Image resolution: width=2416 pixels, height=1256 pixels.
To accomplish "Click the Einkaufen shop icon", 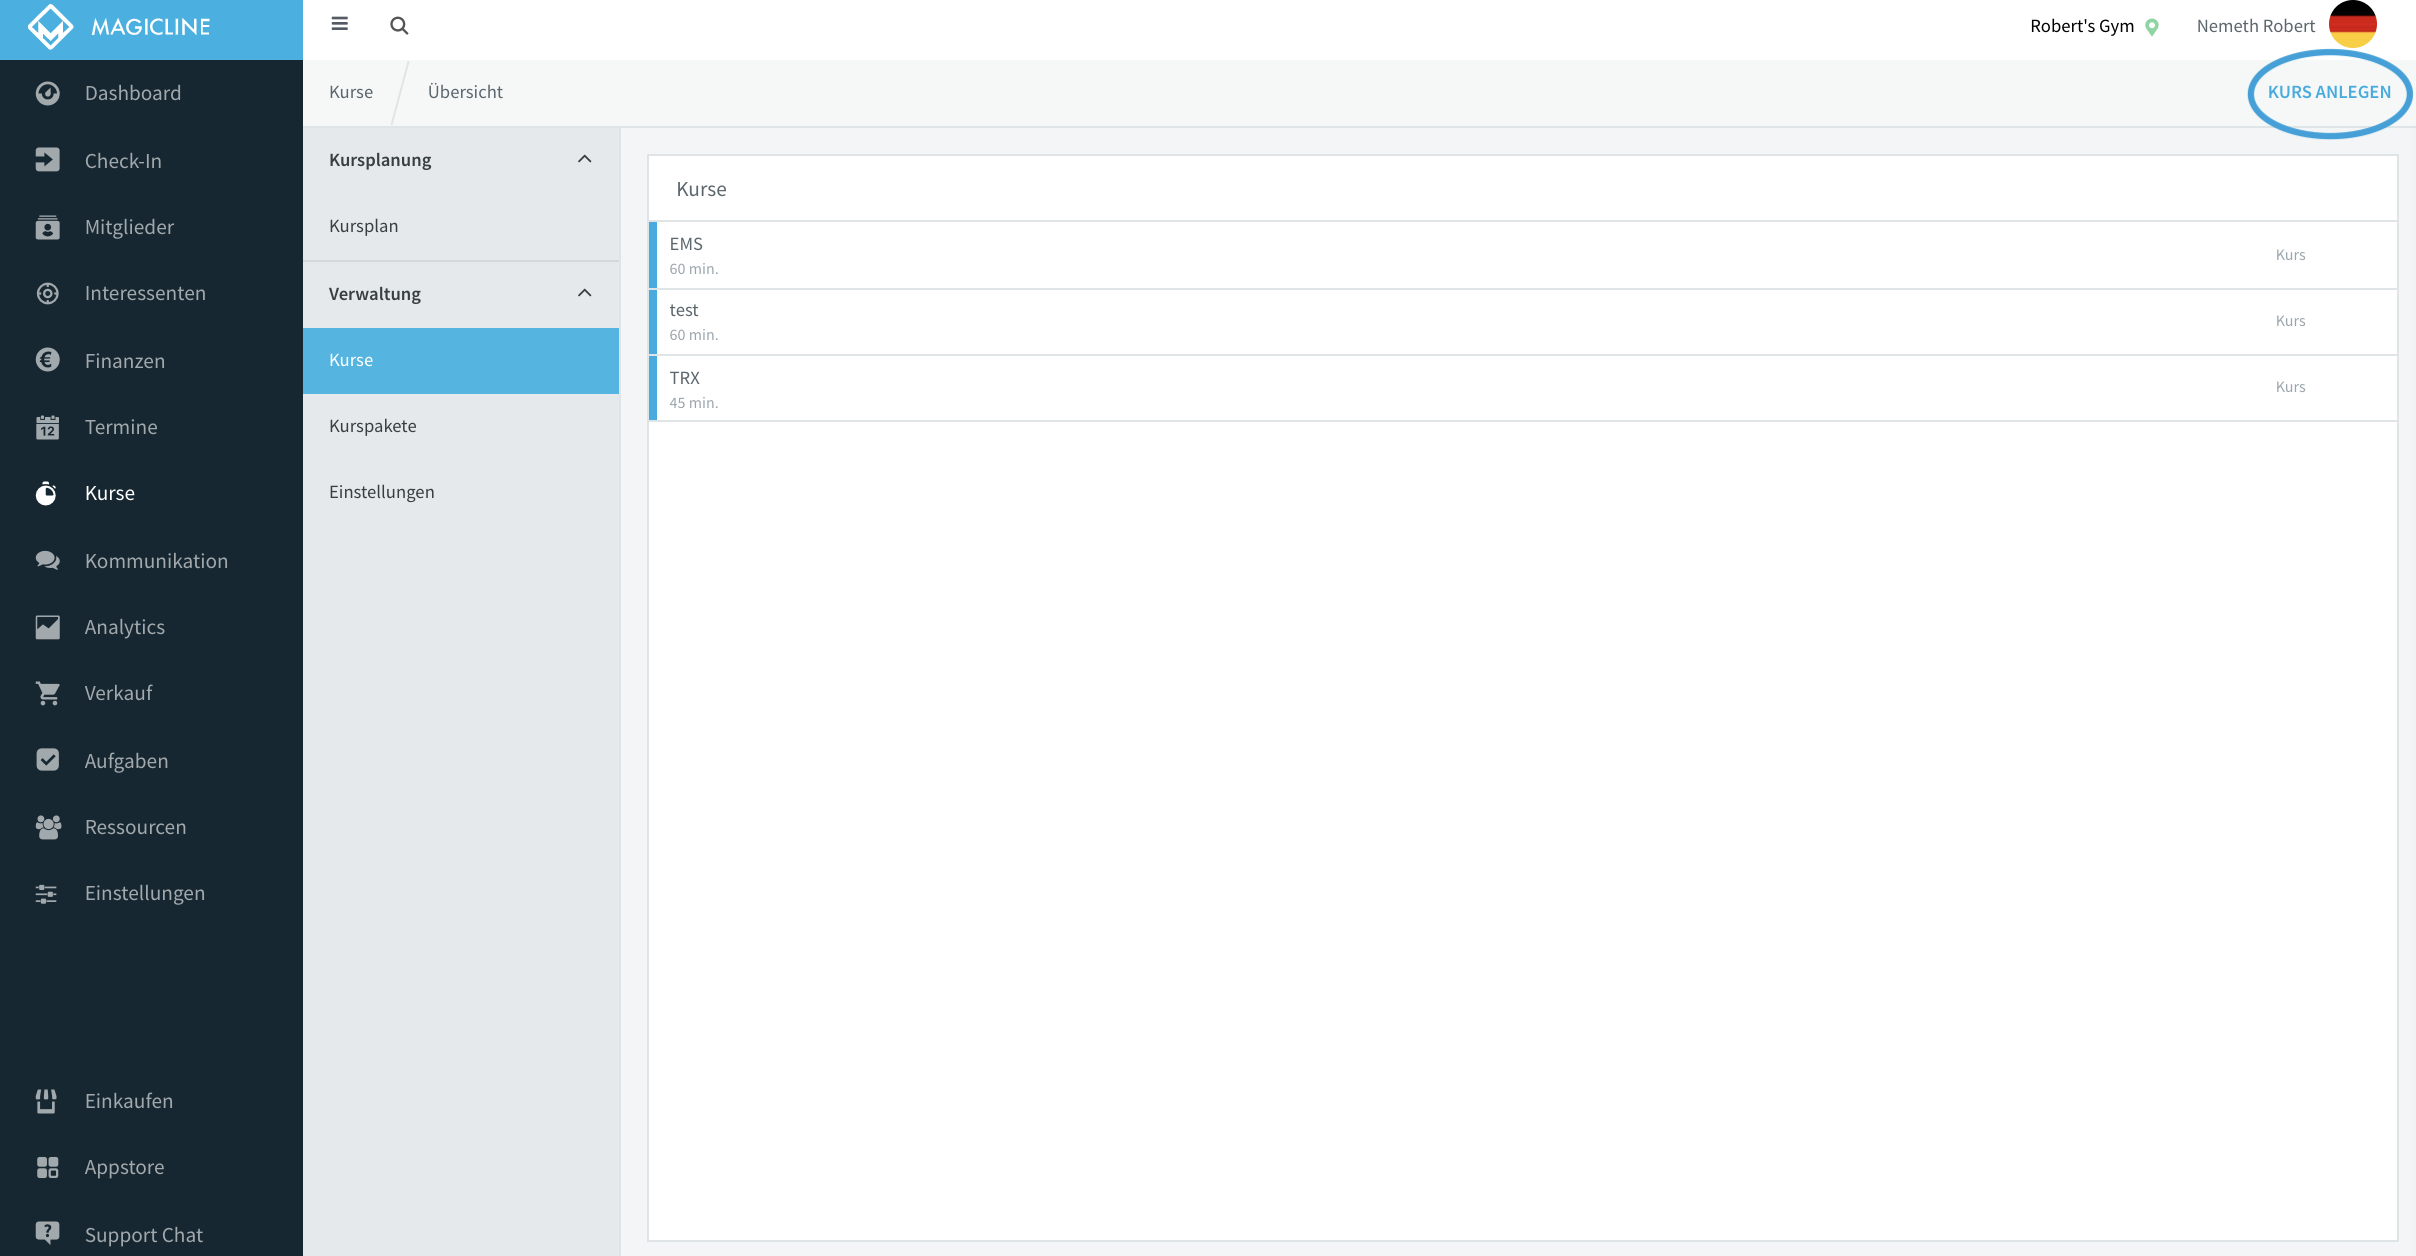I will click(x=47, y=1101).
